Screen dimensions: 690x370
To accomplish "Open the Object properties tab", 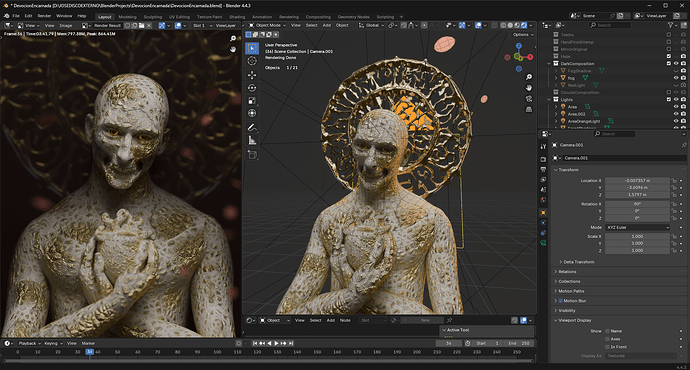I will (x=543, y=212).
